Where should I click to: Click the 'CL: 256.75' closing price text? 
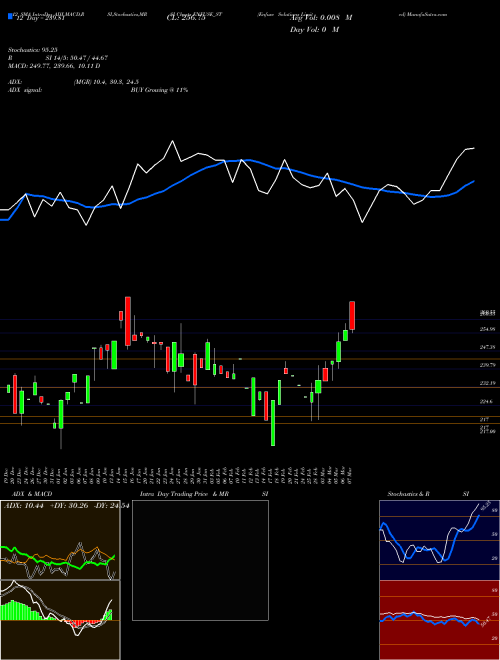pos(188,18)
